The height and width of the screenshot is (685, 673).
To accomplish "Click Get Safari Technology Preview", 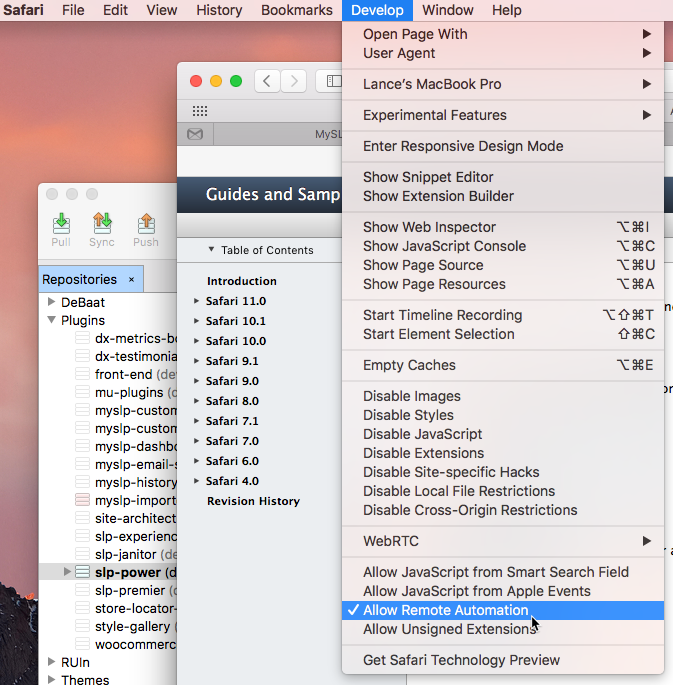I will [x=503, y=660].
